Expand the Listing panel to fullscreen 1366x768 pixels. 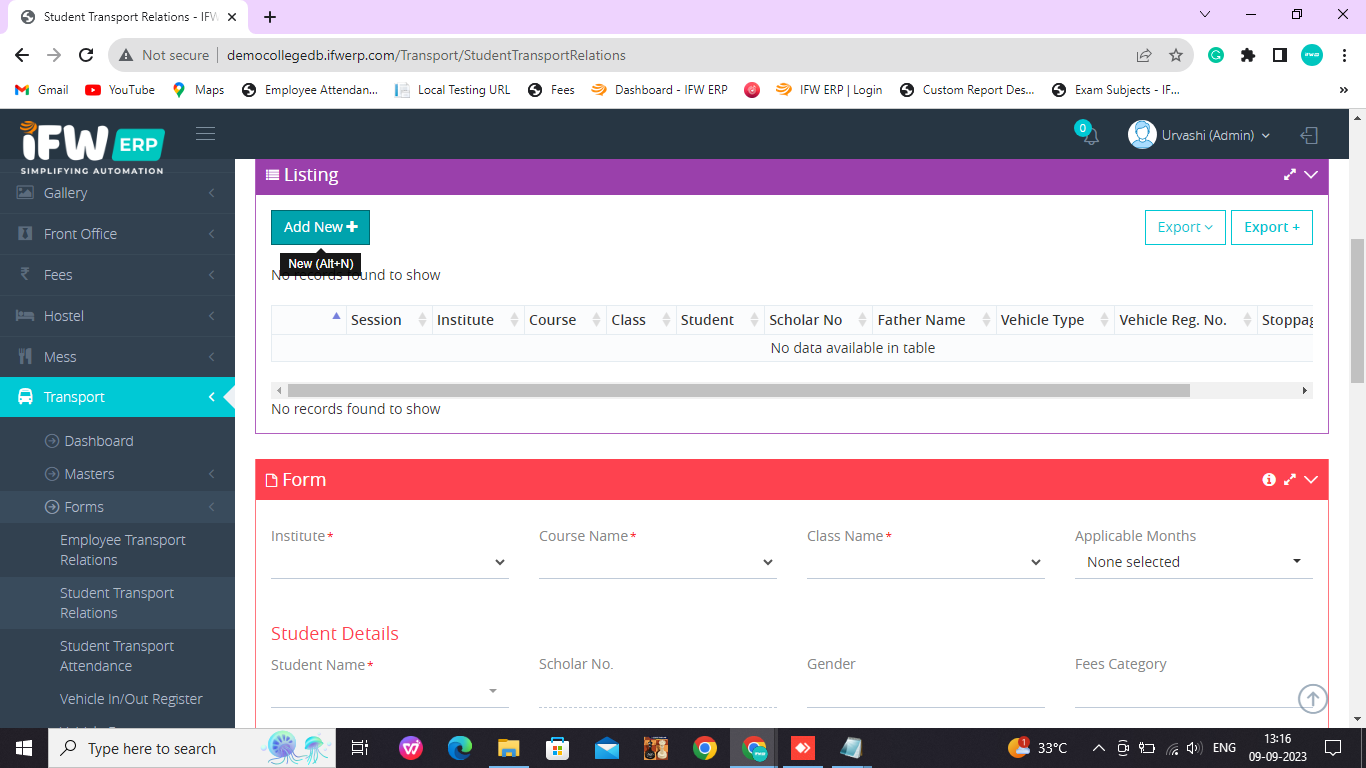click(x=1290, y=175)
